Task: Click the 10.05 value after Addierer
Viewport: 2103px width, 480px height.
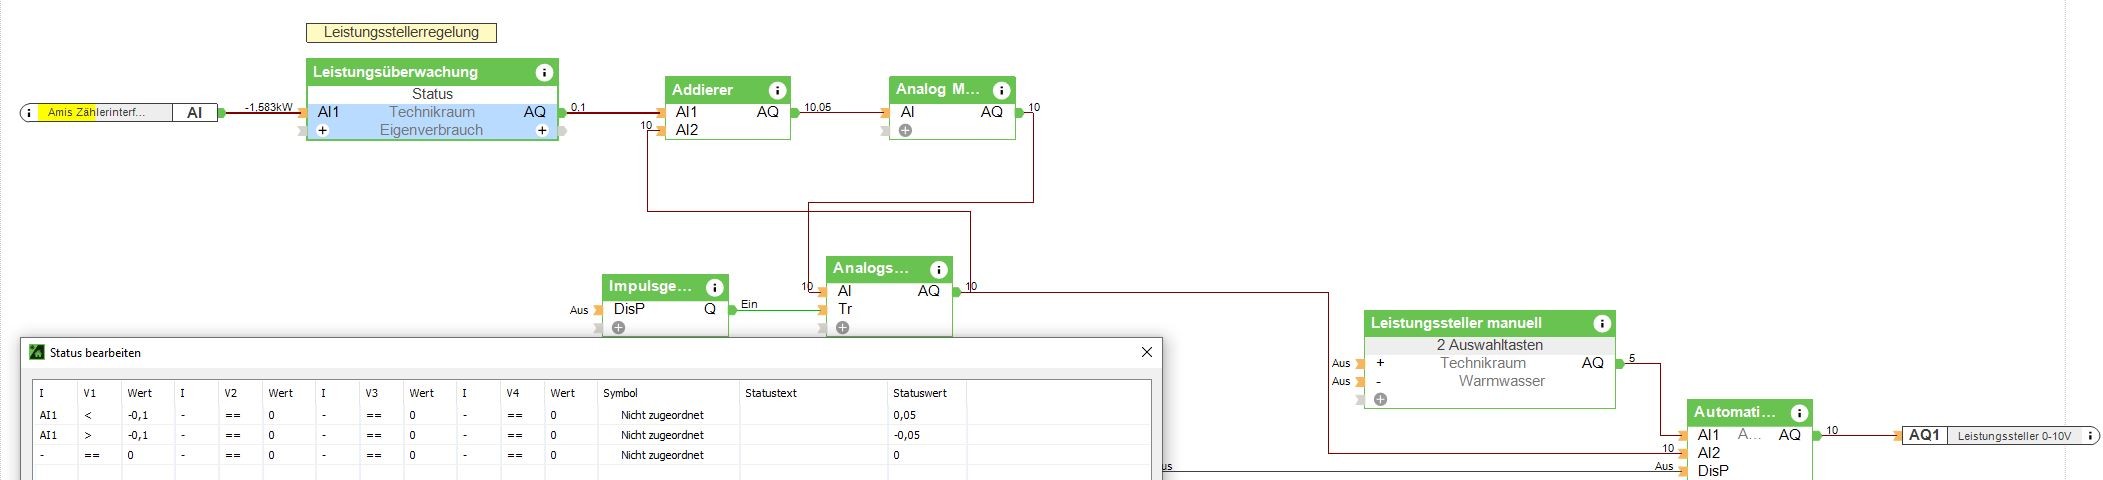Action: click(817, 107)
